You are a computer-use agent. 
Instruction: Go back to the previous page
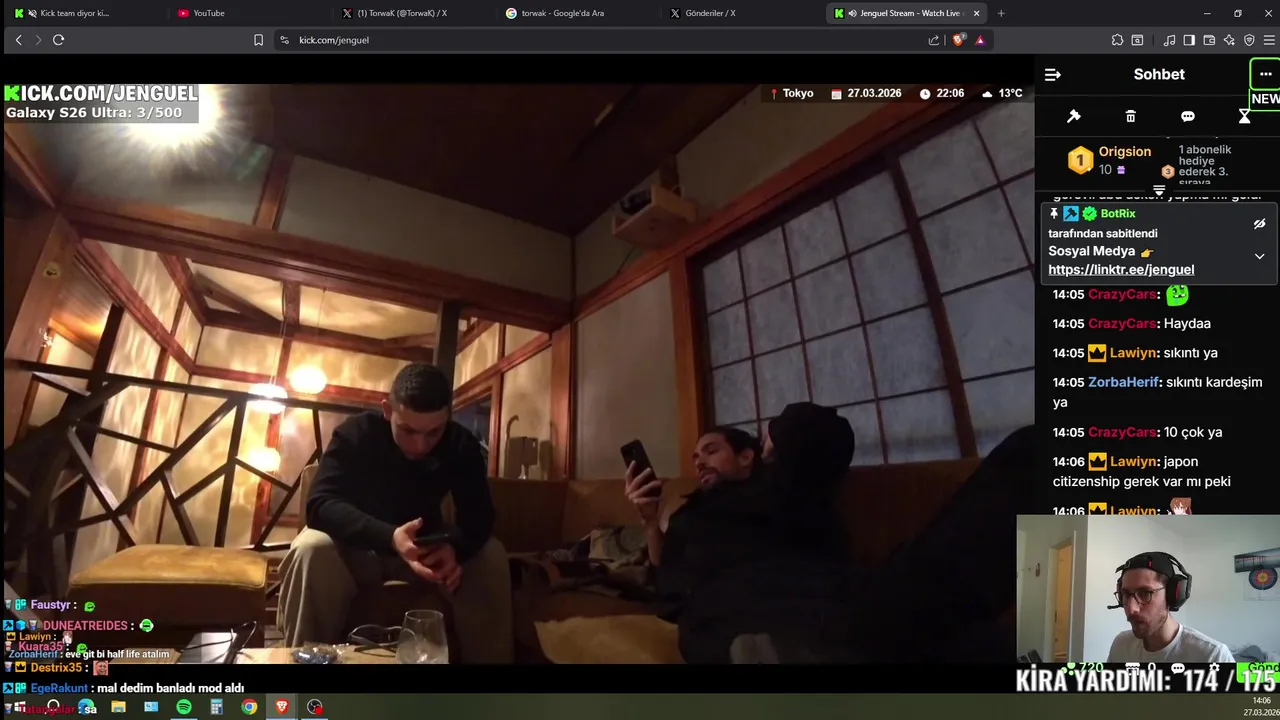[18, 40]
